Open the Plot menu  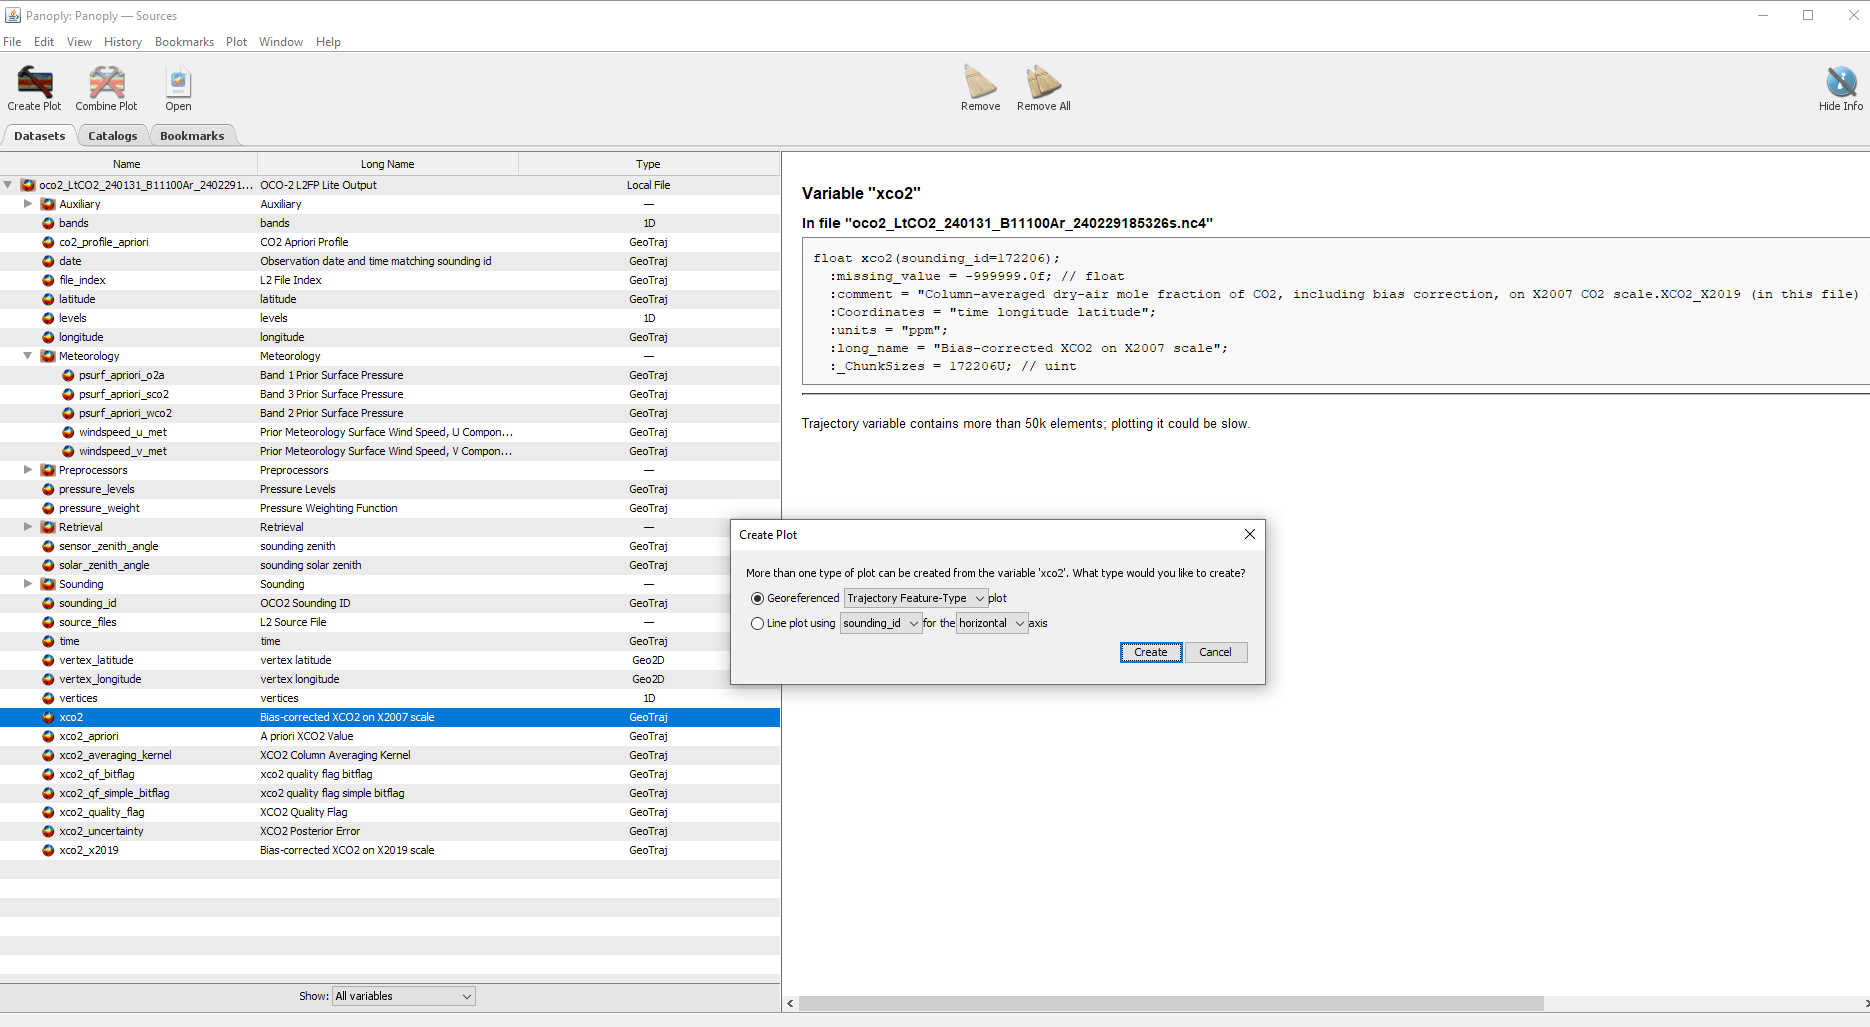236,42
